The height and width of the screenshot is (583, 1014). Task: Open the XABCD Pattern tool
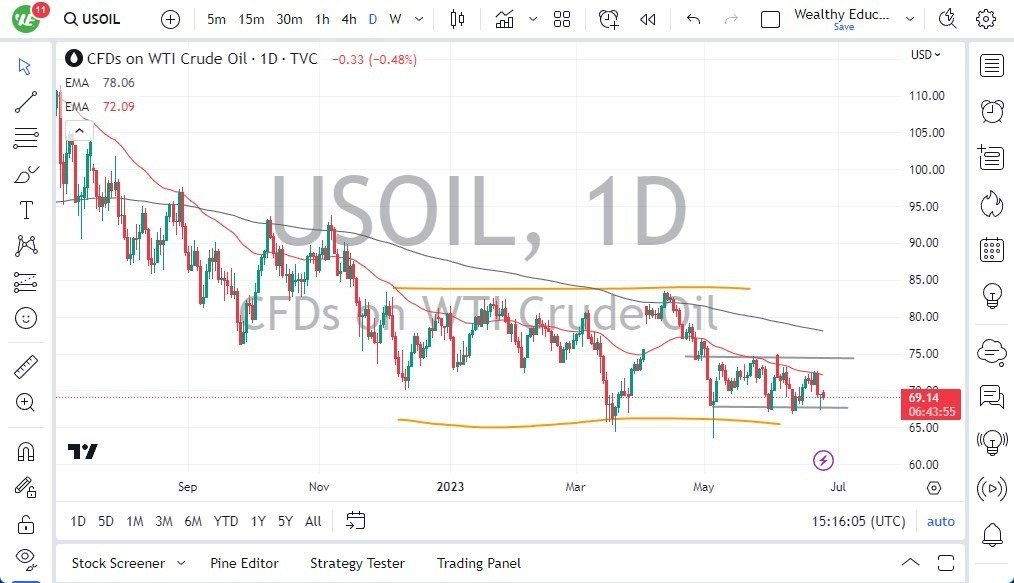pos(27,246)
